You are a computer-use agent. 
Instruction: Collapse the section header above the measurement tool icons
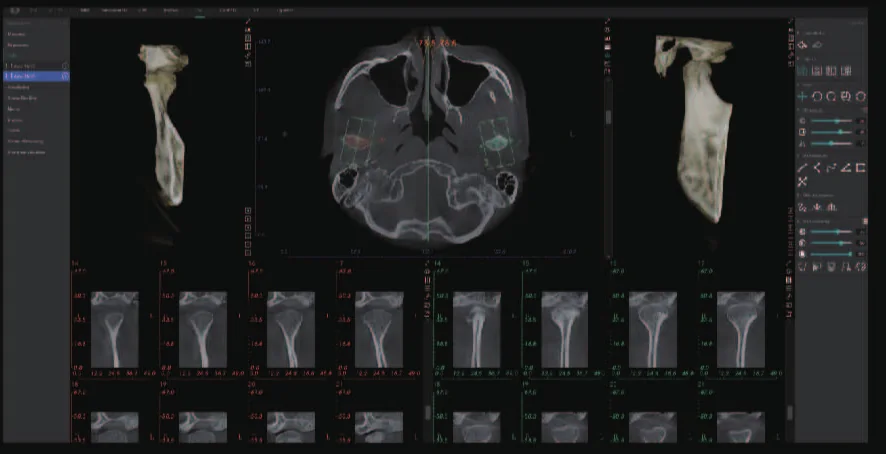coord(814,156)
